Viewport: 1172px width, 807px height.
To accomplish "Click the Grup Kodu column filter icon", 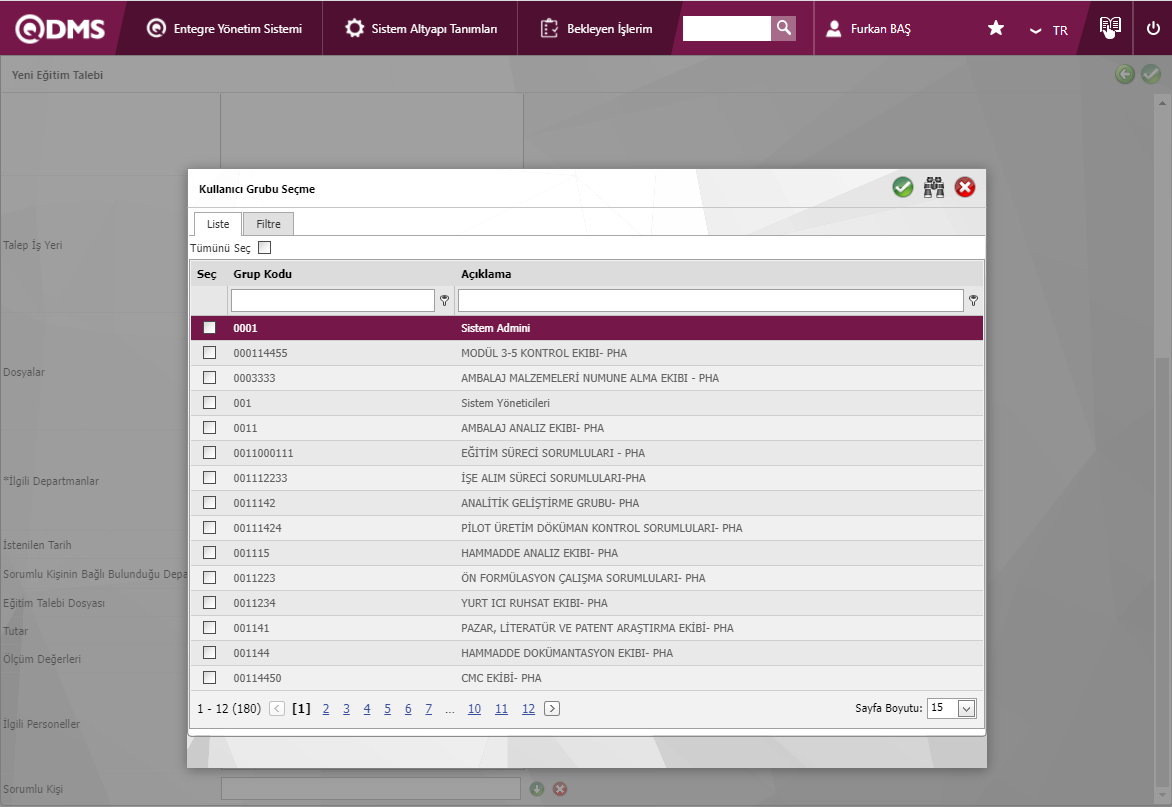I will 445,300.
